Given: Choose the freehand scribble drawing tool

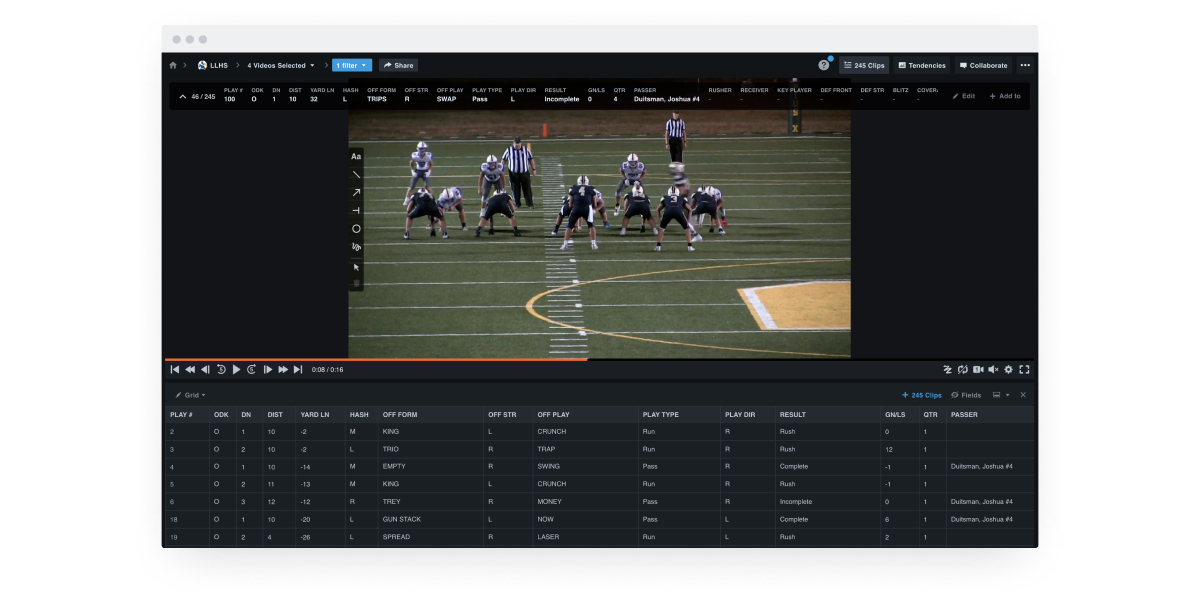Looking at the screenshot, I should [x=356, y=247].
